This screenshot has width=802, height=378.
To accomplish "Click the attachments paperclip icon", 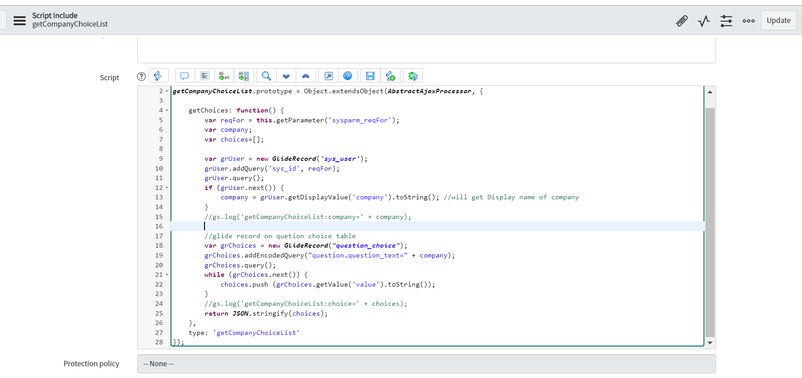I will [682, 21].
